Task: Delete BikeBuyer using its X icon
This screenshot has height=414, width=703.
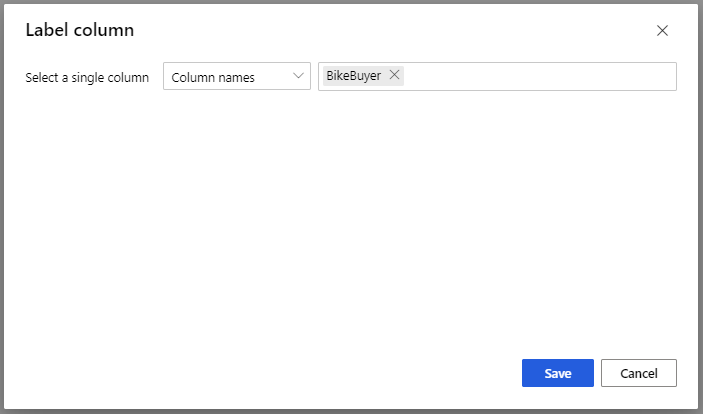Action: coord(394,76)
